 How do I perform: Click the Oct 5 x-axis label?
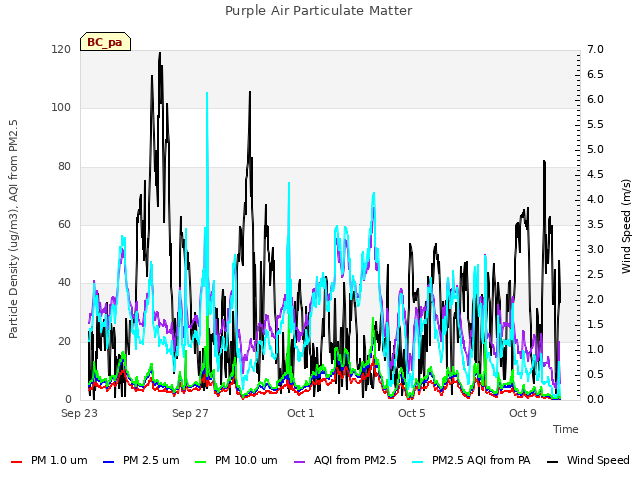(x=412, y=413)
